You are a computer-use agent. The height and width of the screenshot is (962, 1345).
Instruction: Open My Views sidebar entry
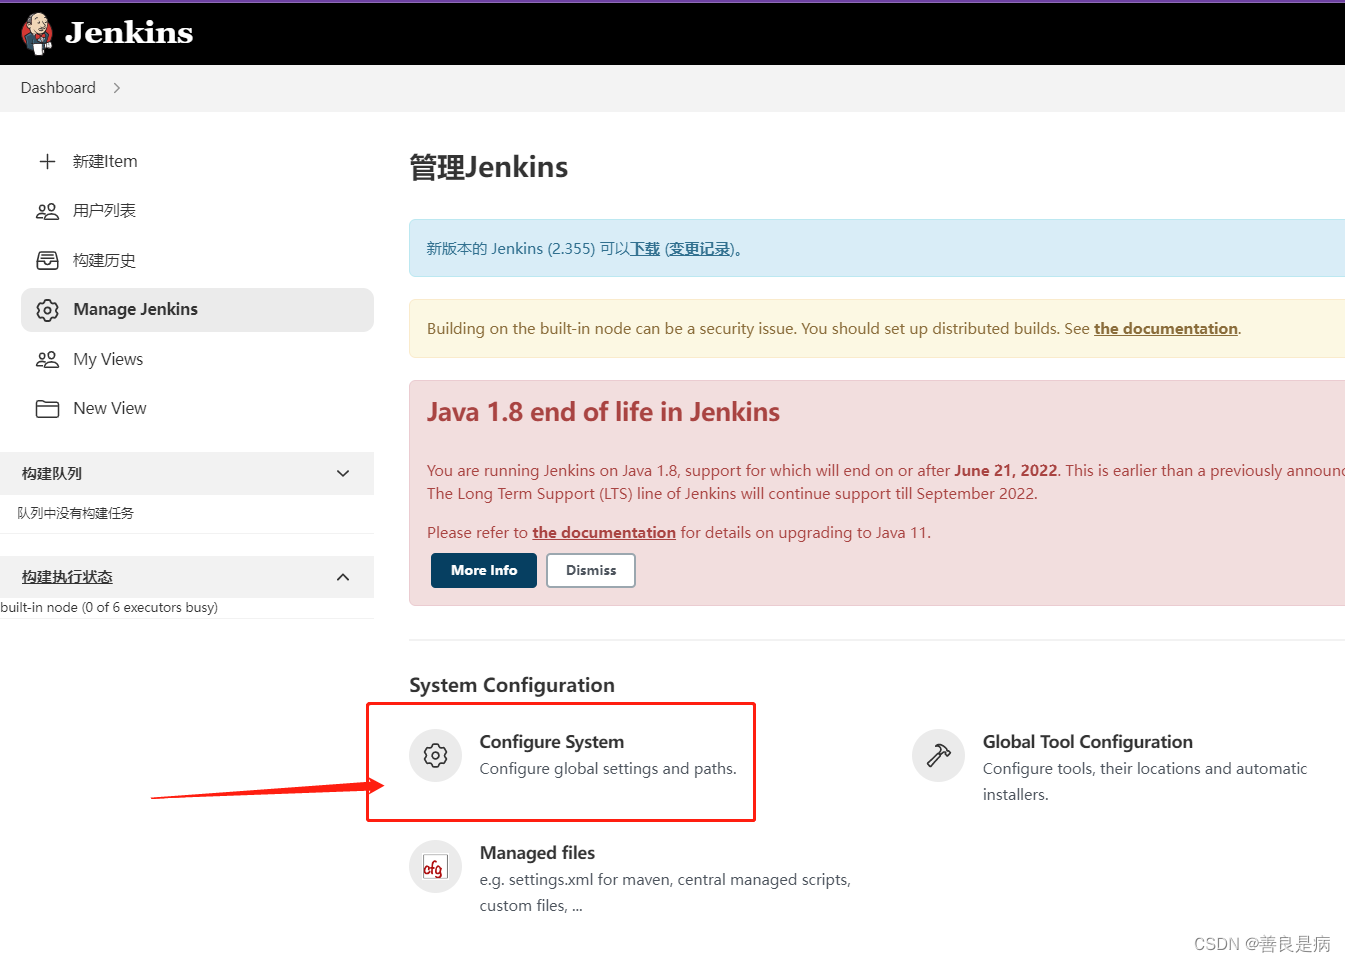[108, 359]
